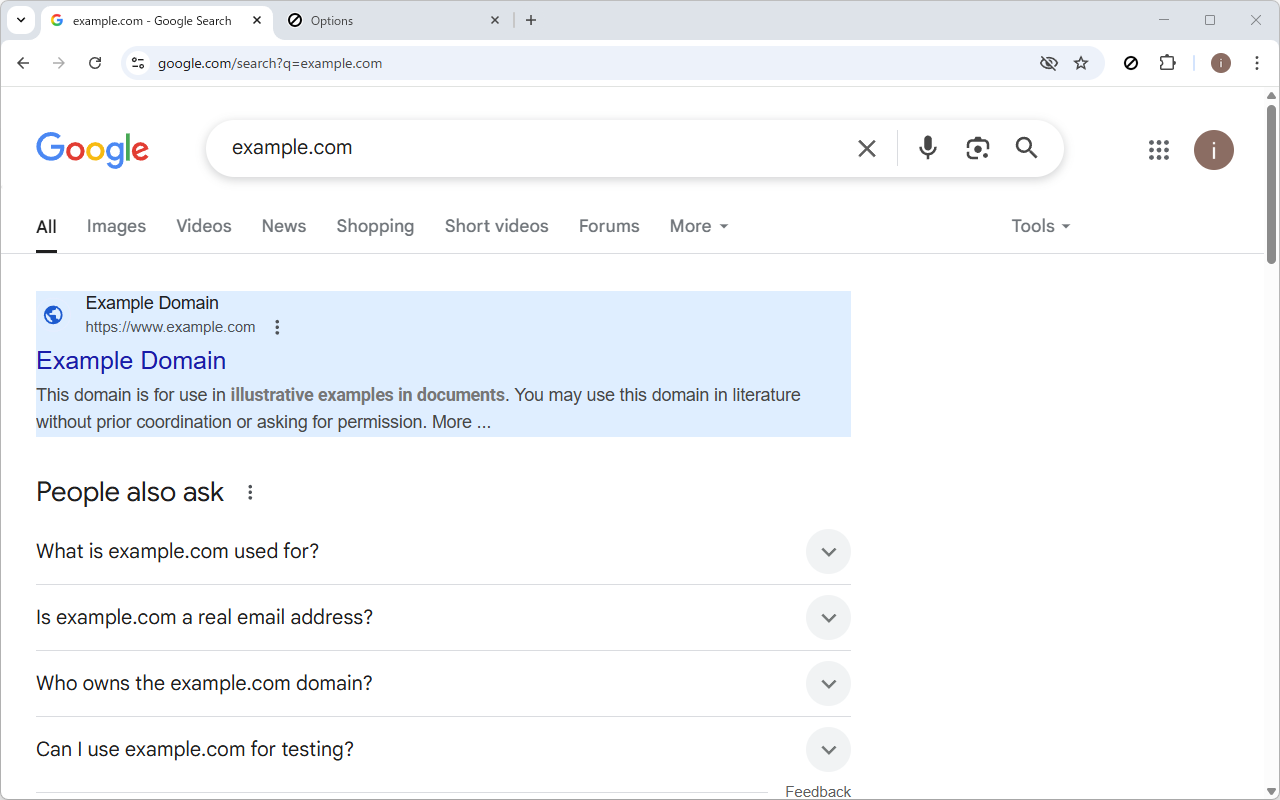Switch to the Images tab
The image size is (1280, 800).
point(116,226)
